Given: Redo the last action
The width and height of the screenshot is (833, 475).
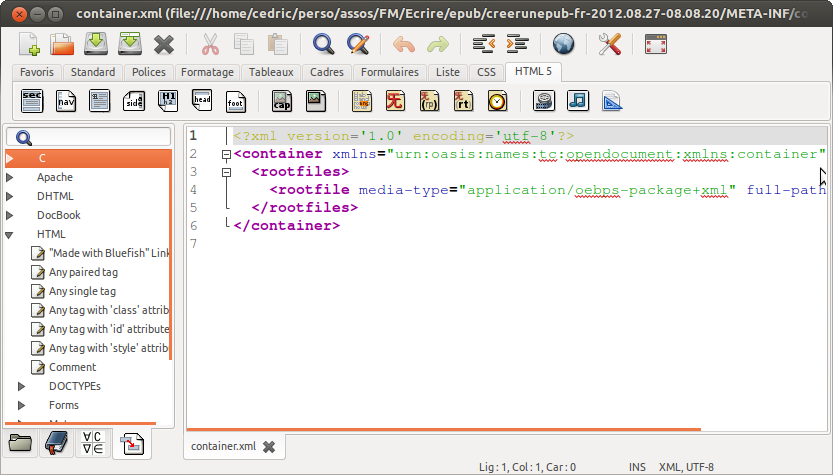Looking at the screenshot, I should 438,45.
